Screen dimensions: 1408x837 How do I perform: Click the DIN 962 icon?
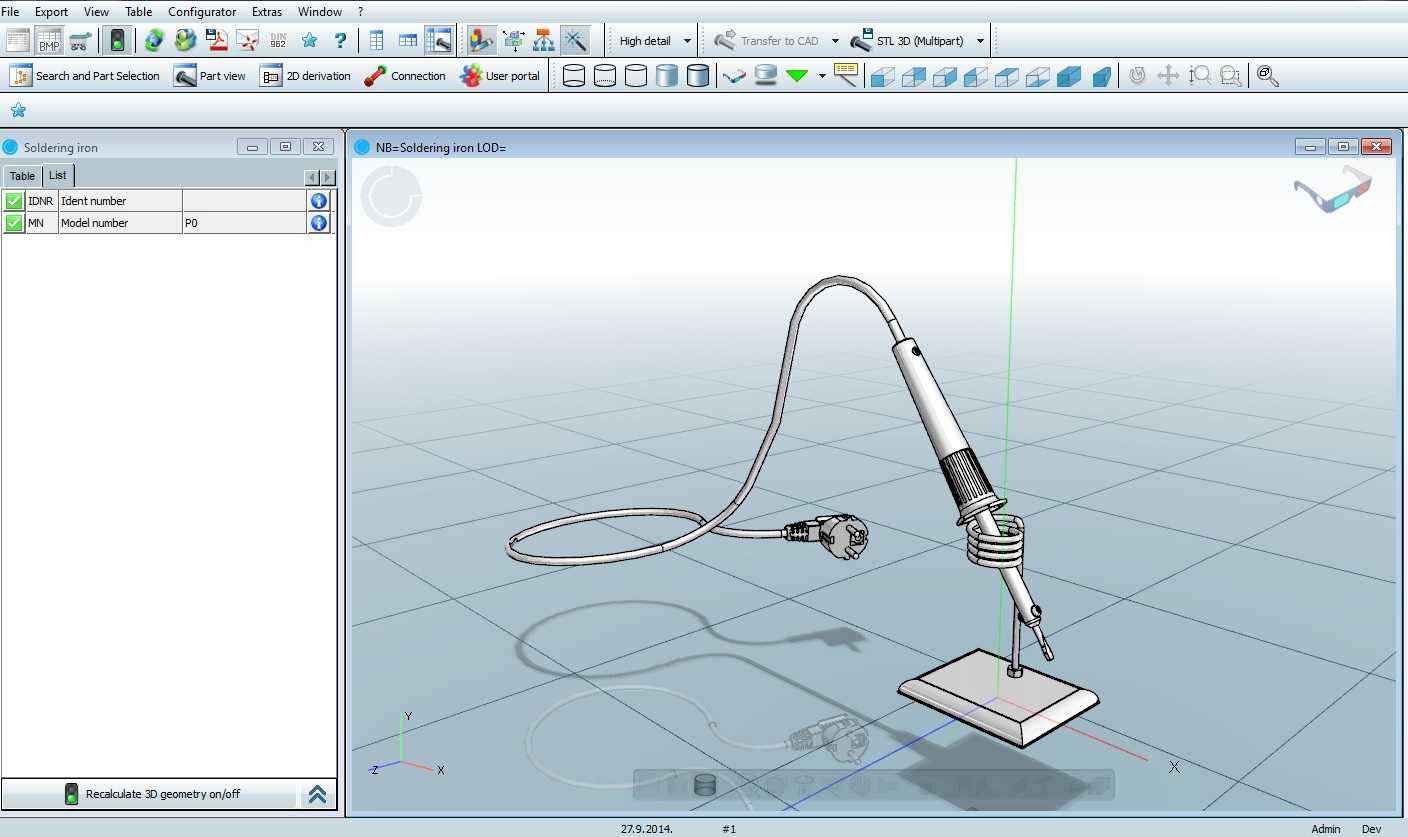pos(278,41)
